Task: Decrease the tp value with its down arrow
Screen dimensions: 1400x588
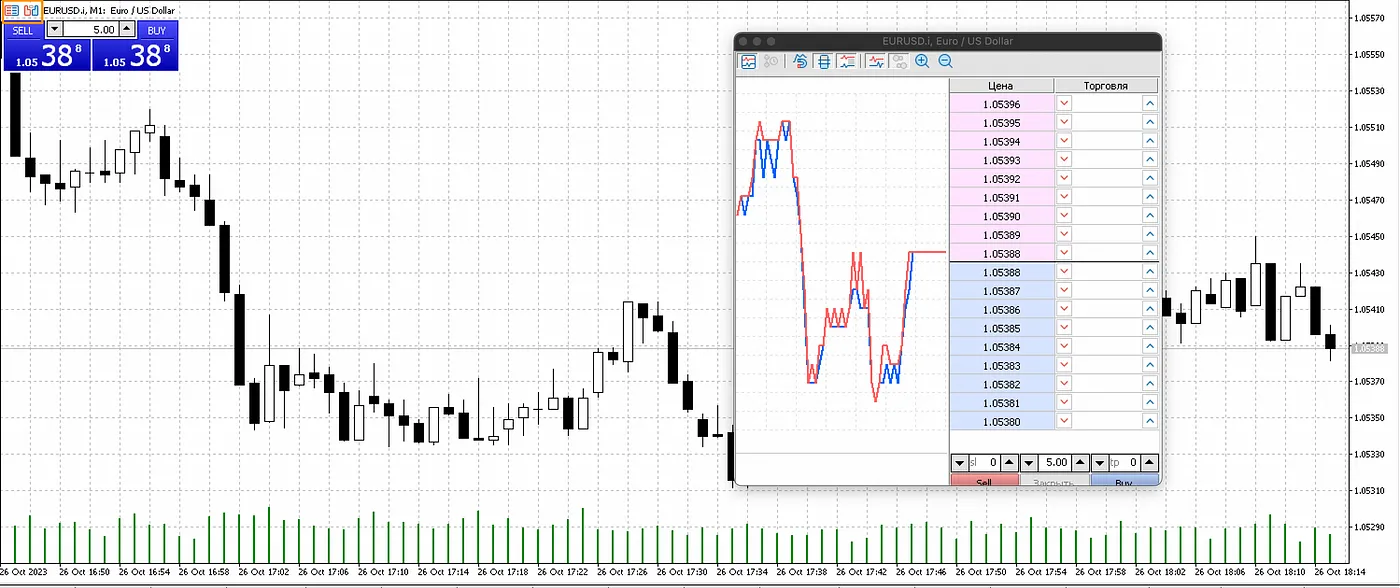Action: tap(1099, 463)
